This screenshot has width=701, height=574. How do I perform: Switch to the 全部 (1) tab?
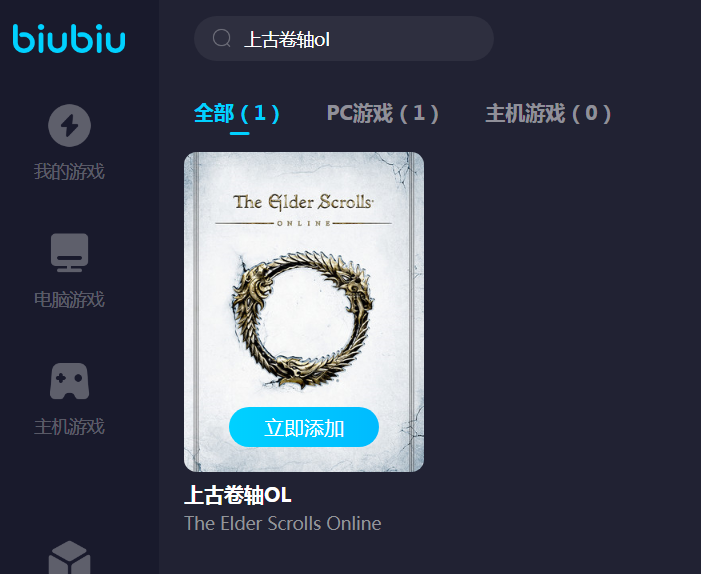coord(237,113)
